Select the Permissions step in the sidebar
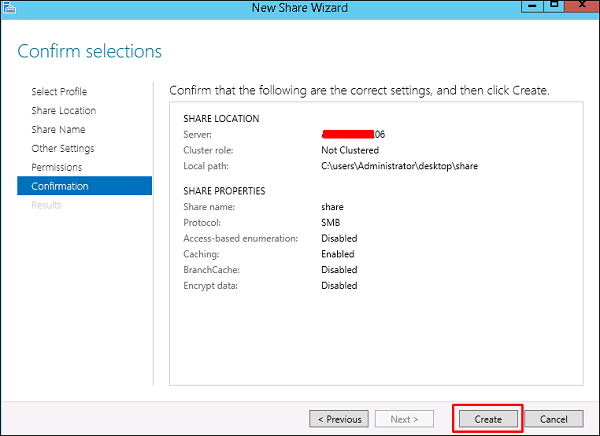600x436 pixels. coord(56,167)
